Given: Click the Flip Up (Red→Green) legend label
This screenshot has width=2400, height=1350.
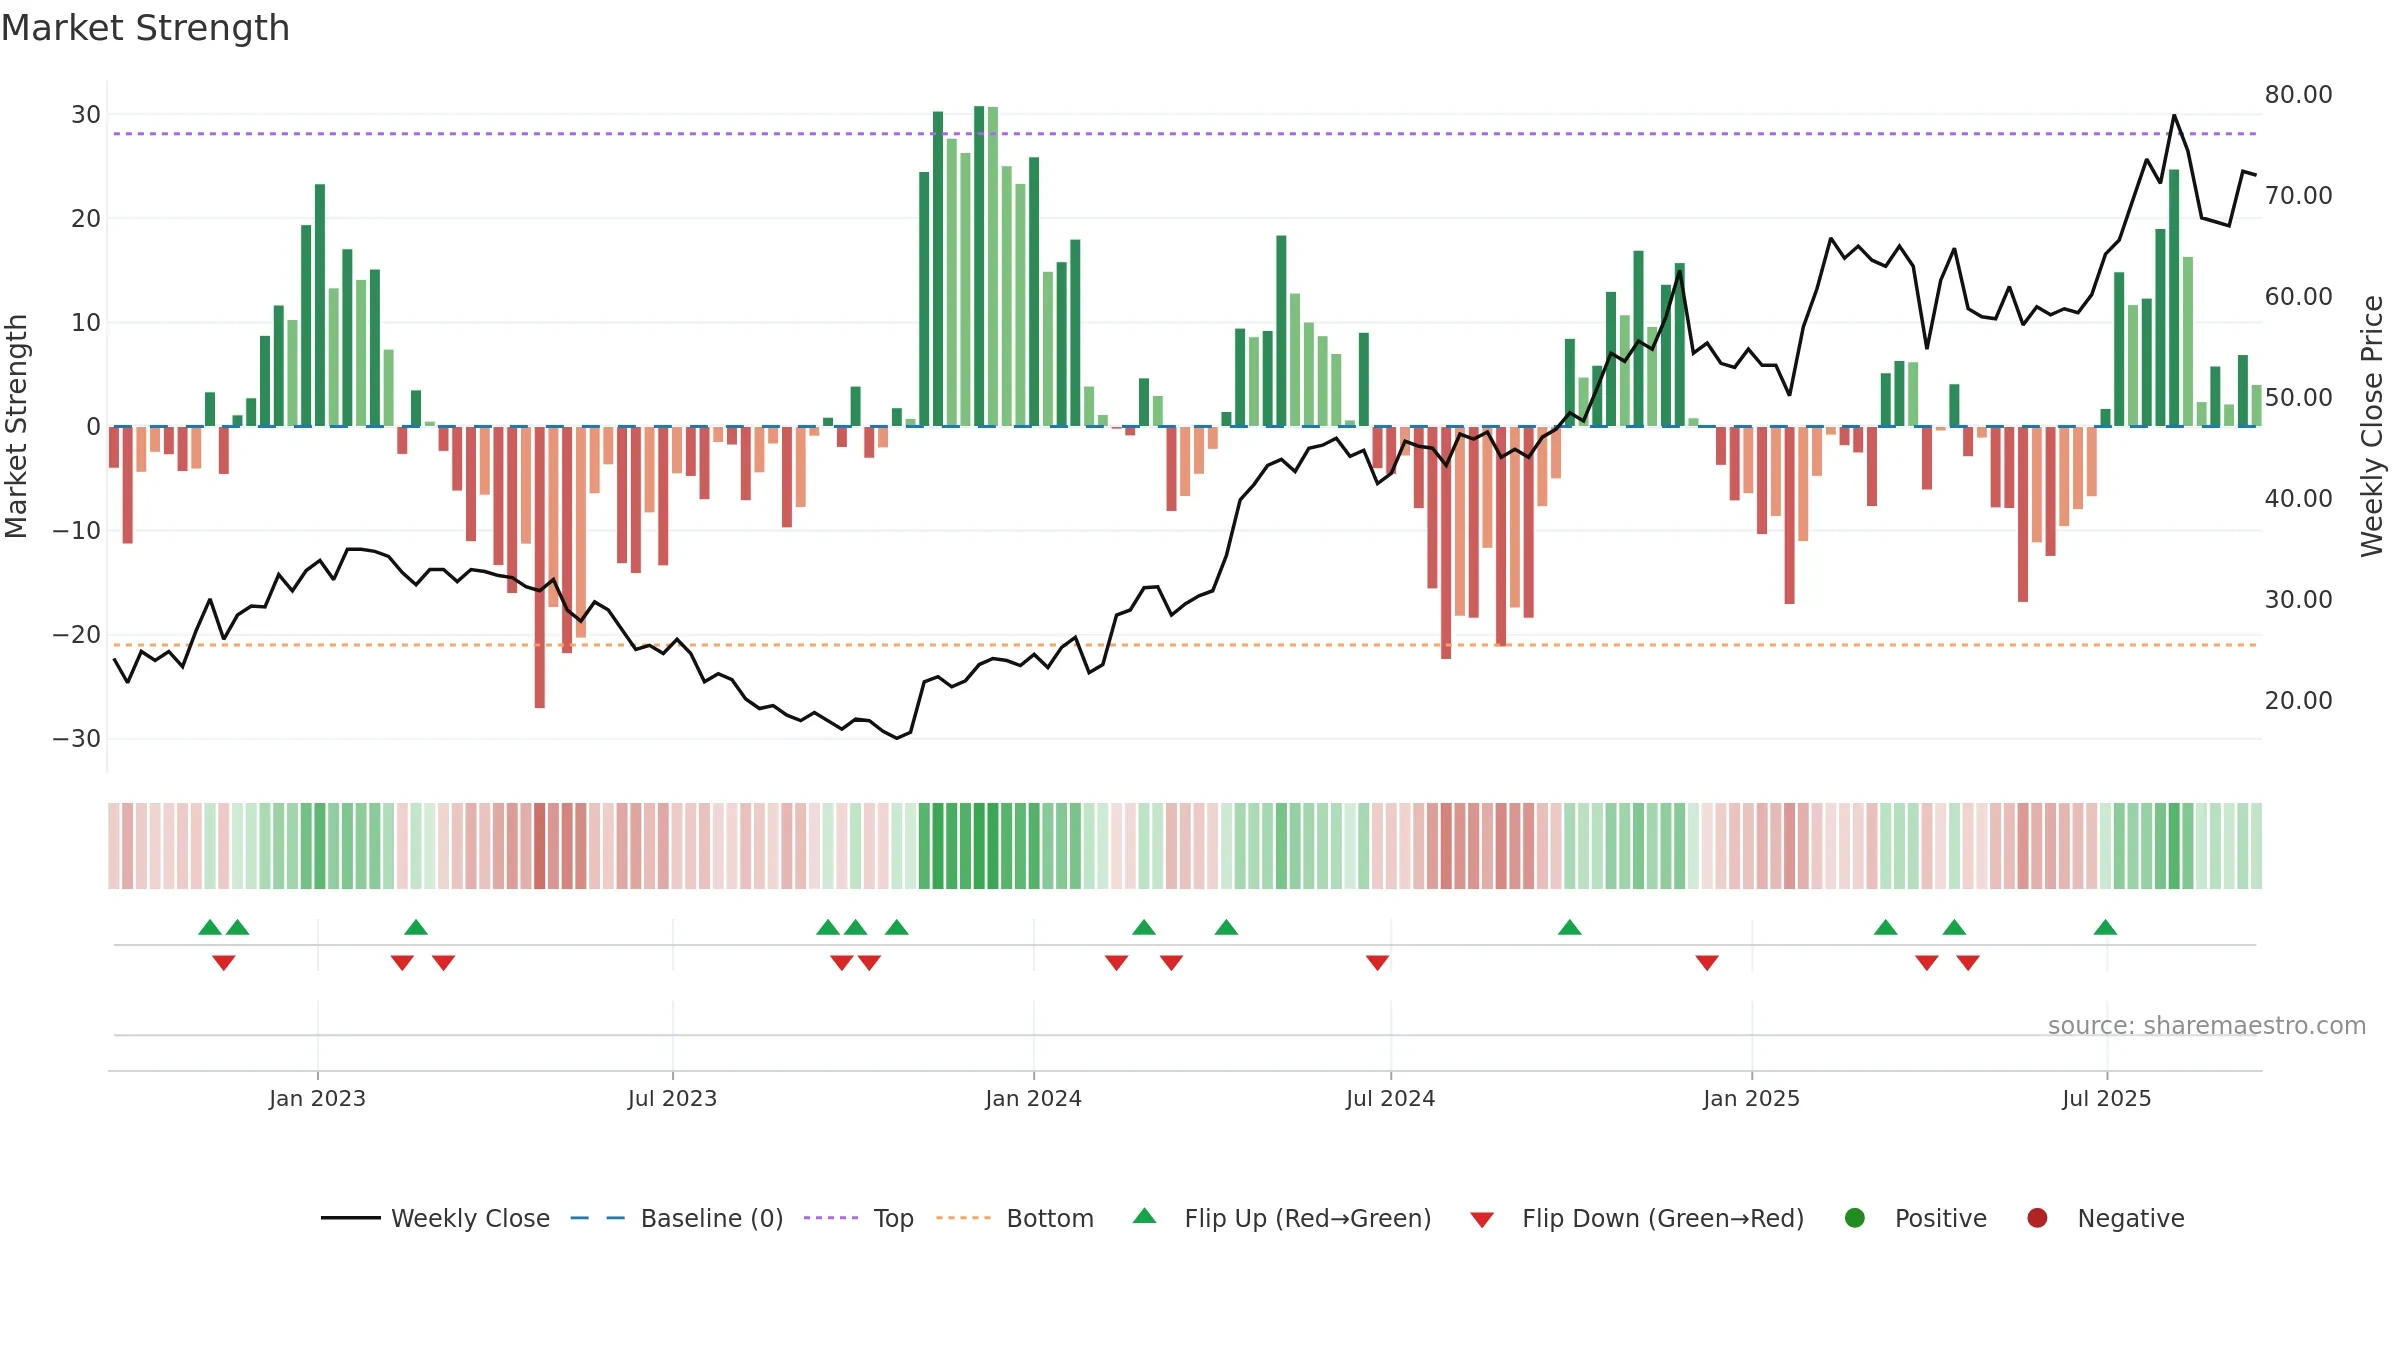Looking at the screenshot, I should click(x=1308, y=1218).
